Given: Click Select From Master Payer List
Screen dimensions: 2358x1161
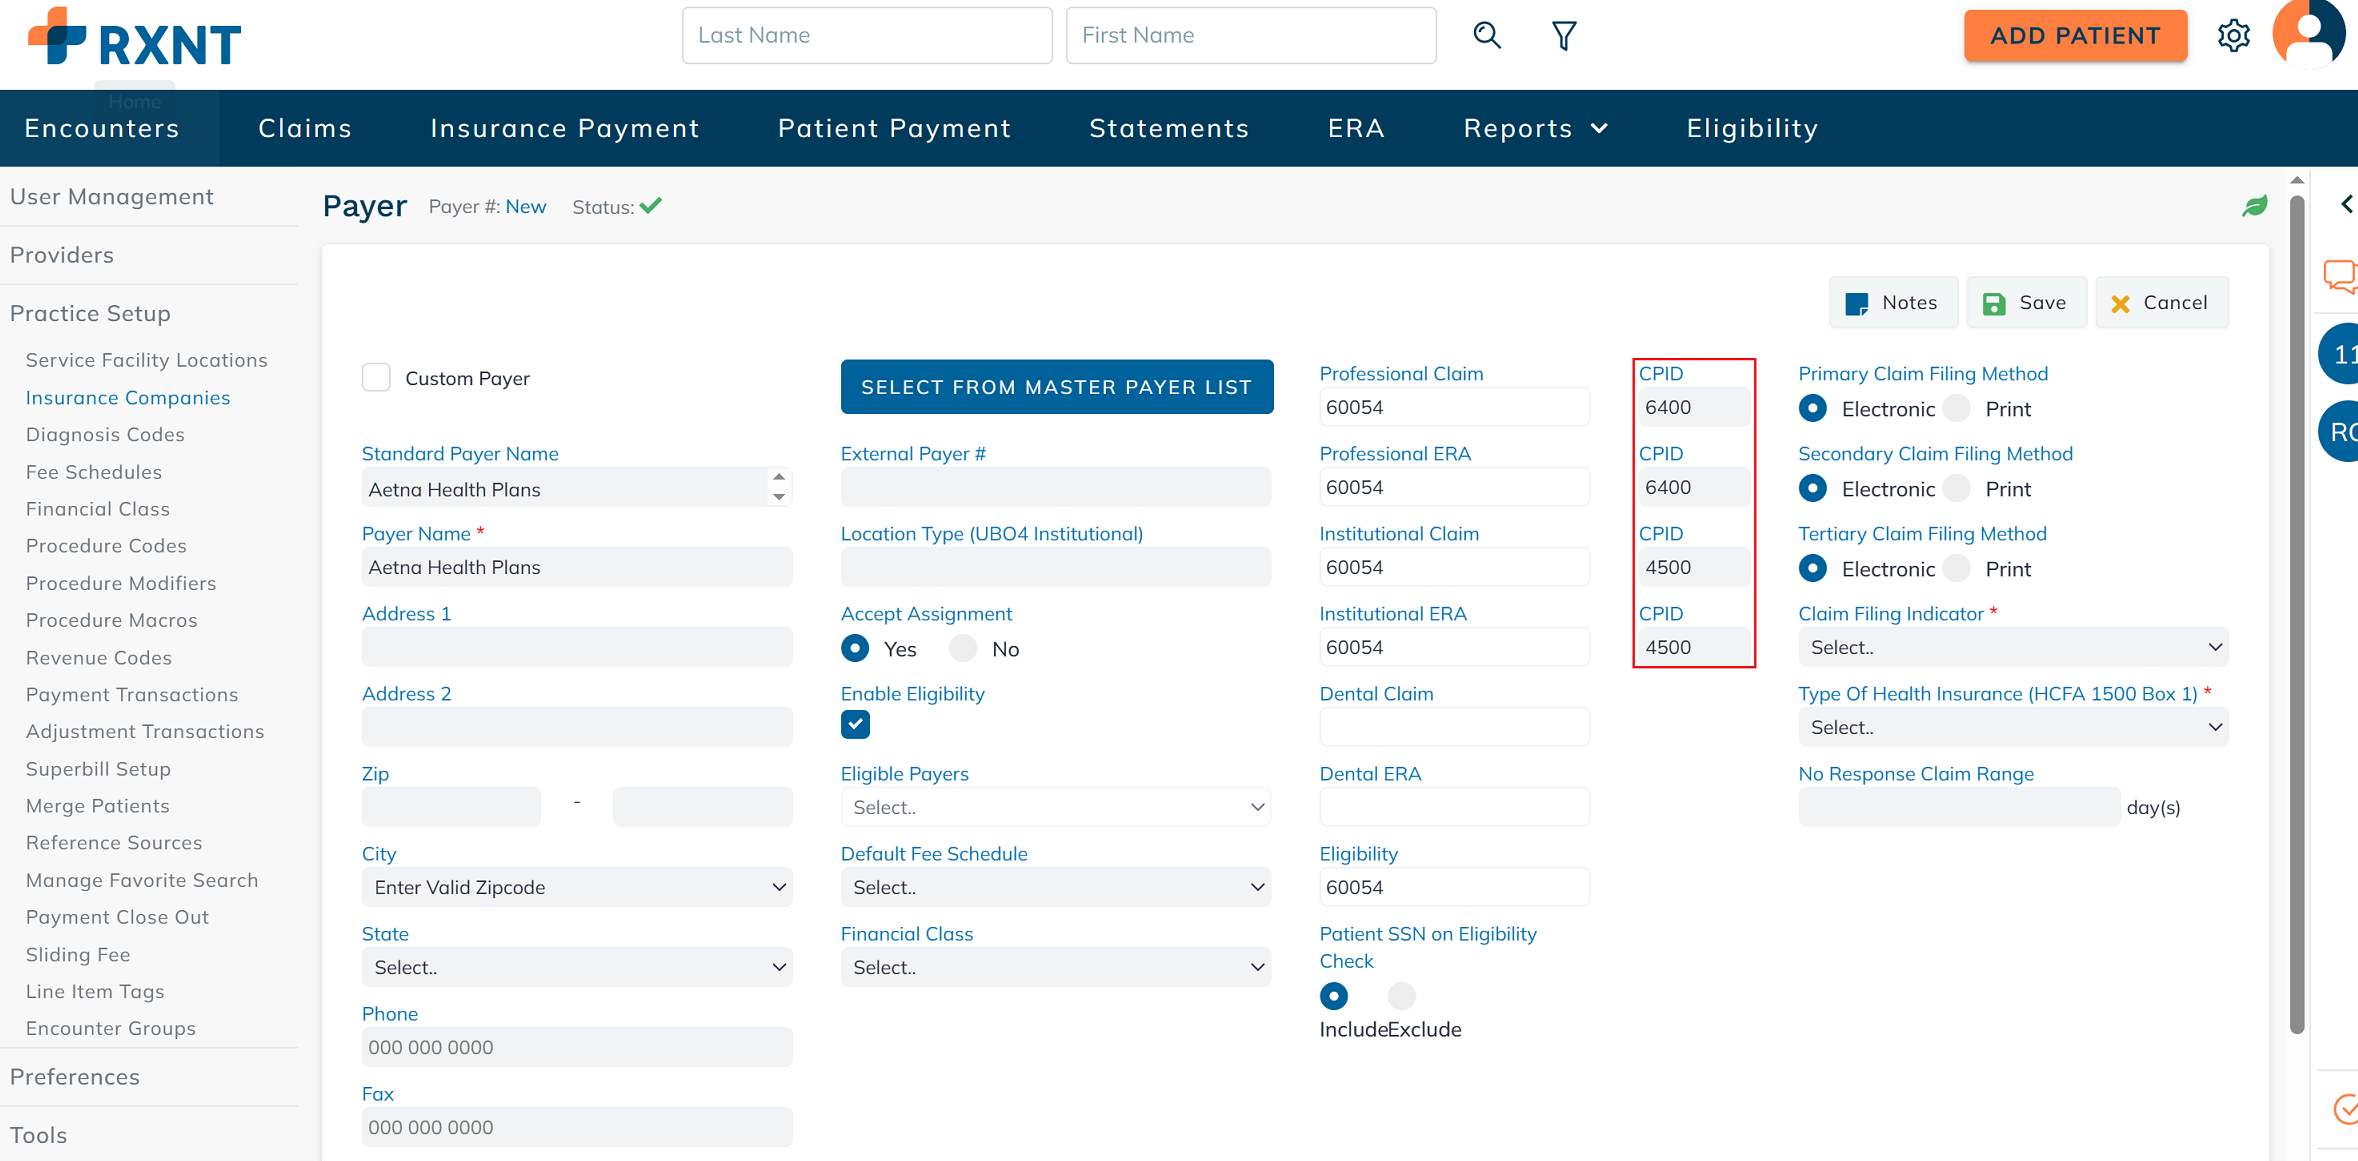Looking at the screenshot, I should pyautogui.click(x=1056, y=387).
